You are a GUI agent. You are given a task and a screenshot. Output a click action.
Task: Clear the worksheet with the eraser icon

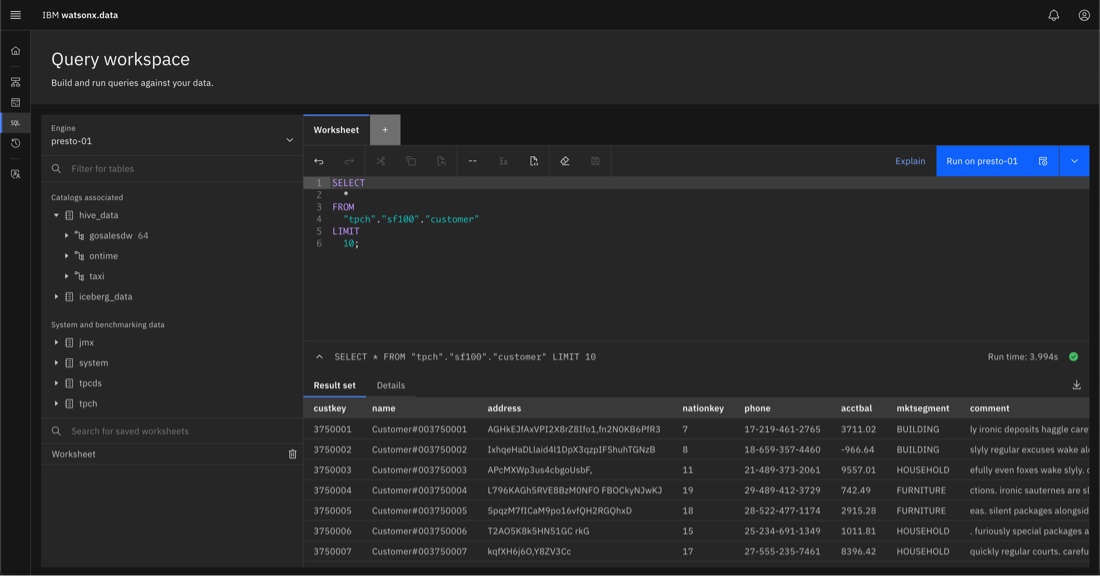tap(565, 160)
